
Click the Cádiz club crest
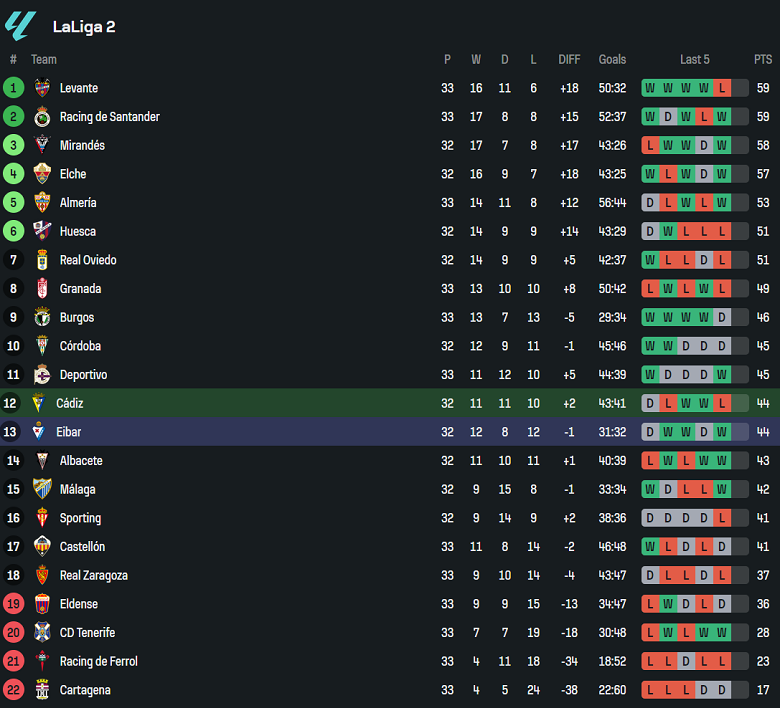(39, 403)
